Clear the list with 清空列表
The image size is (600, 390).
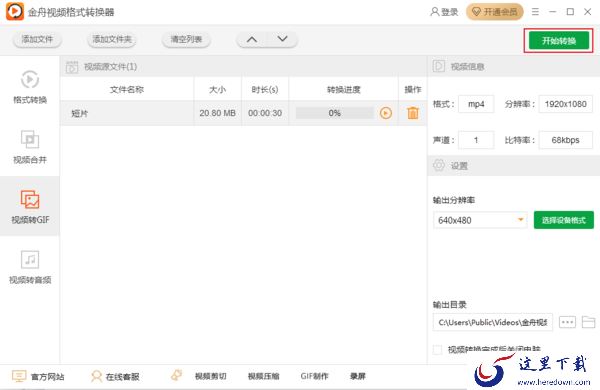click(186, 39)
